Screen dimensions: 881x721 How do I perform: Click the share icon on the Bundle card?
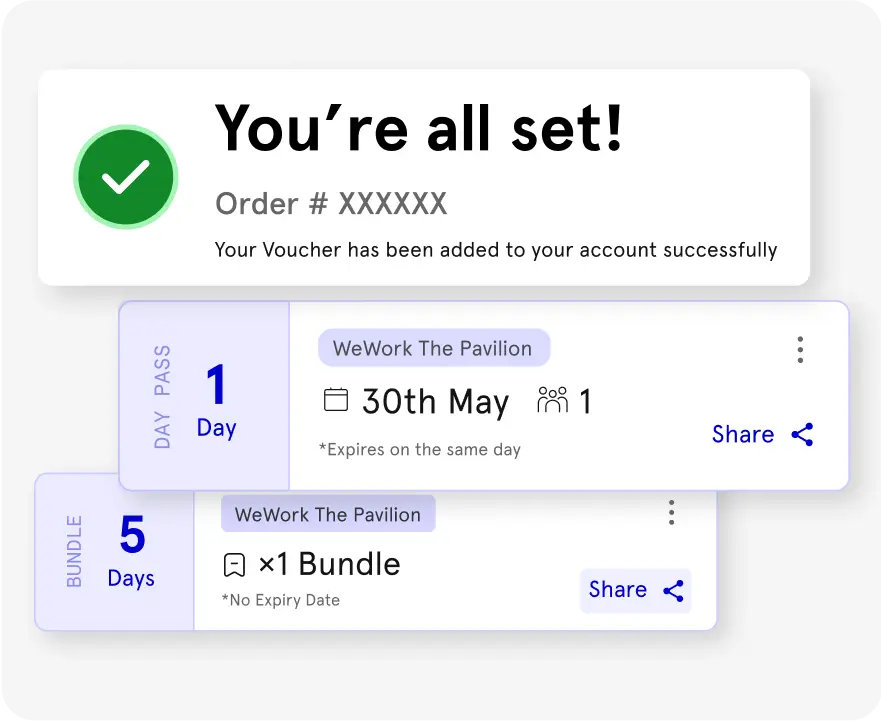point(674,590)
